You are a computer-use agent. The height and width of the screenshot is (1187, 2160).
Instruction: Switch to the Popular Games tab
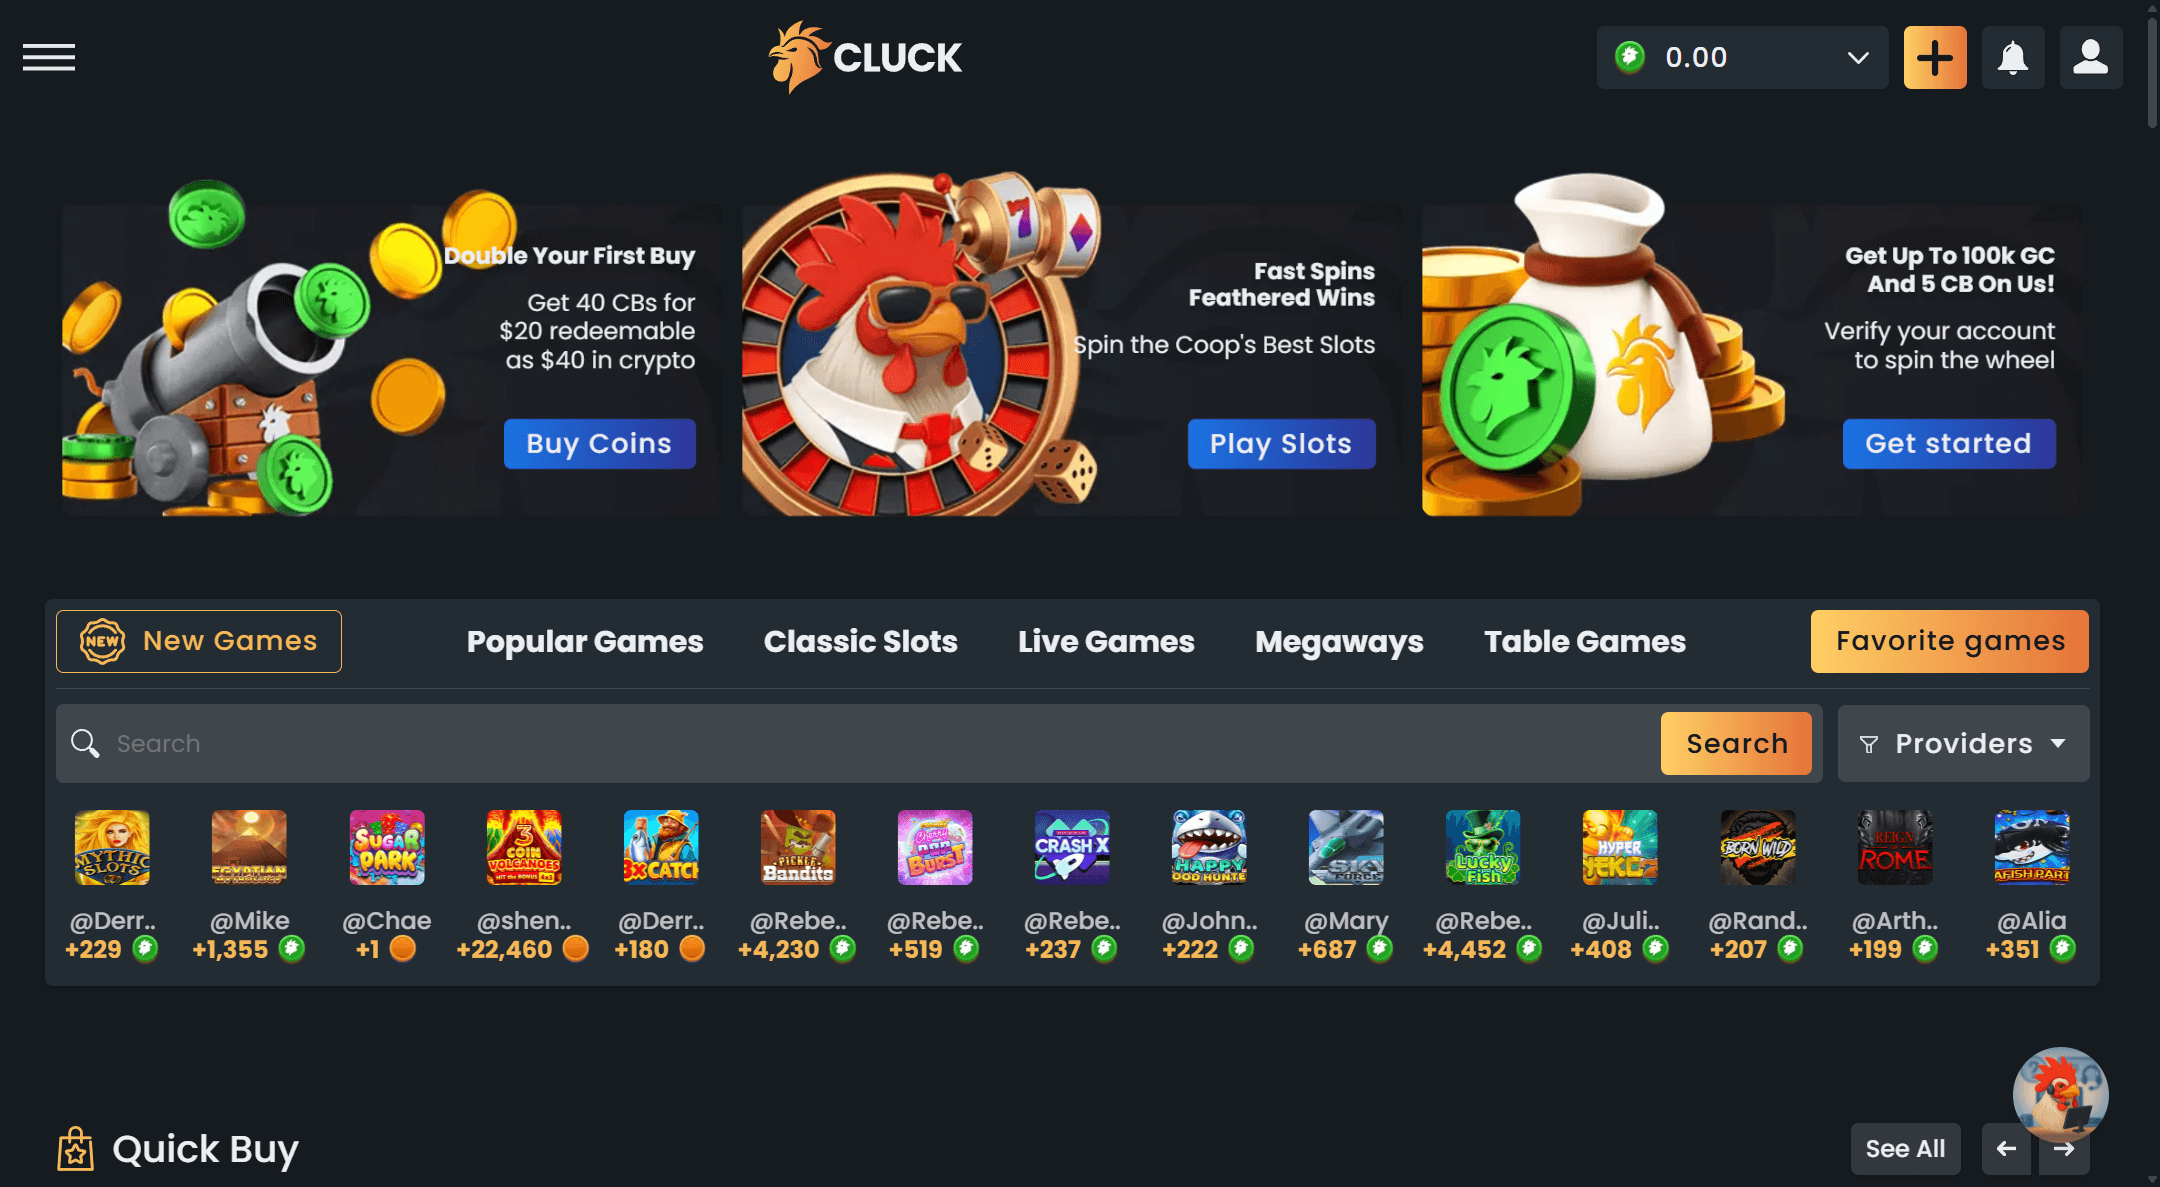[x=585, y=641]
